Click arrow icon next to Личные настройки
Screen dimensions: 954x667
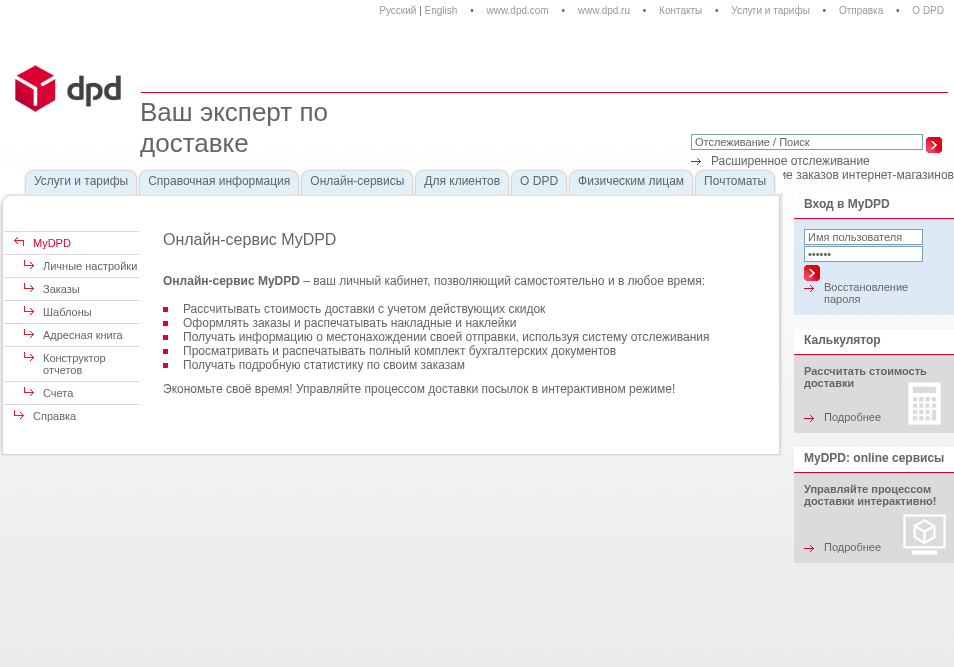[x=29, y=265]
